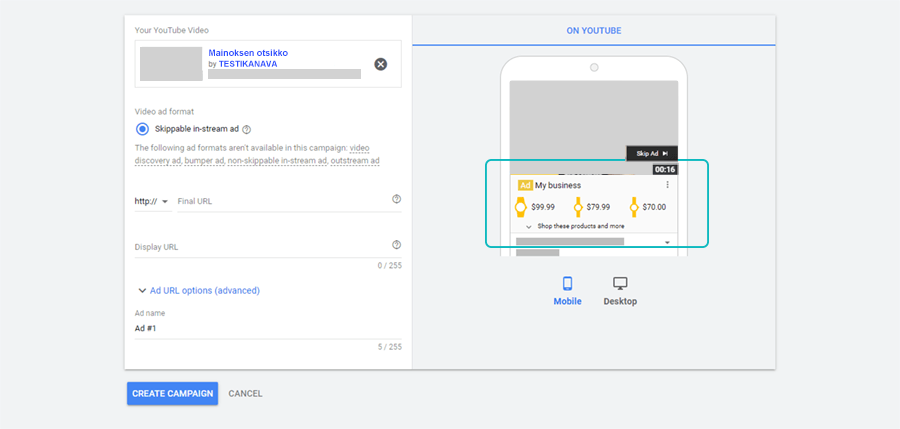Click the watch icon priced $99.99
Viewport: 900px width, 429px height.
pos(521,207)
